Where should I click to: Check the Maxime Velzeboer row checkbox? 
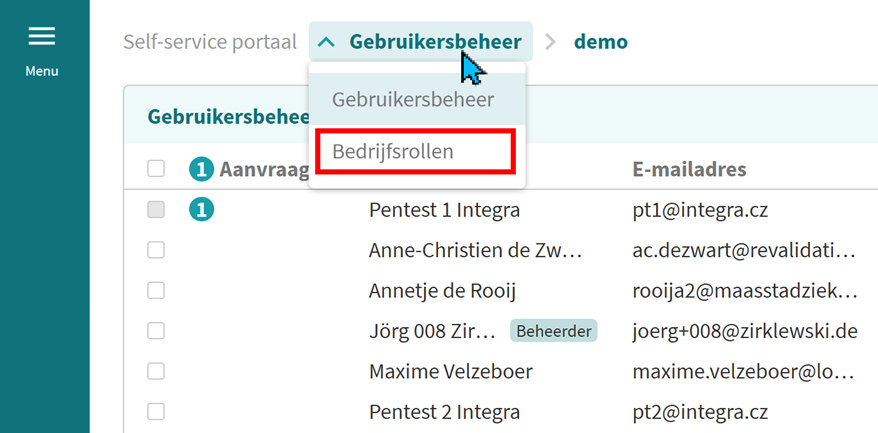156,372
